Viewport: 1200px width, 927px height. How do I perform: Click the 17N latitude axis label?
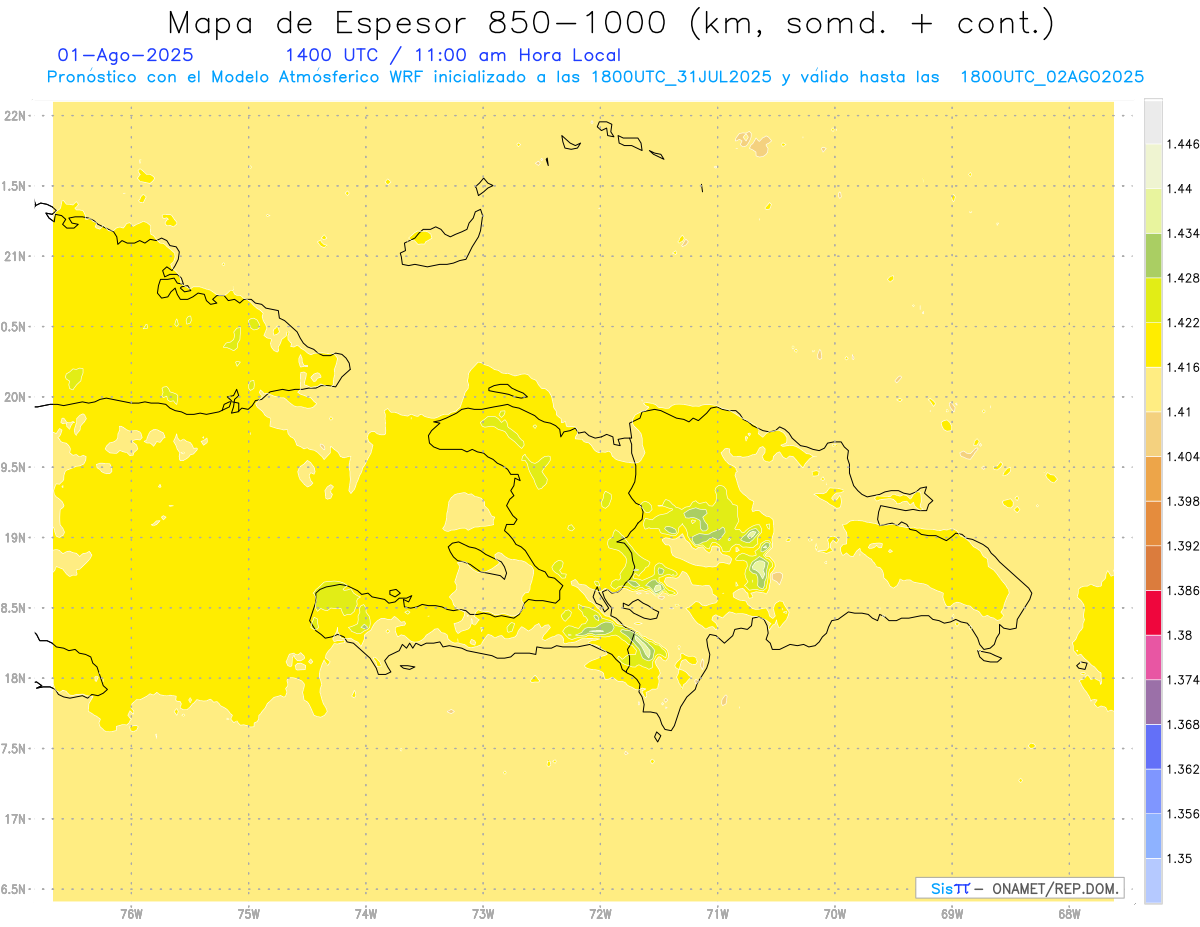pyautogui.click(x=15, y=819)
